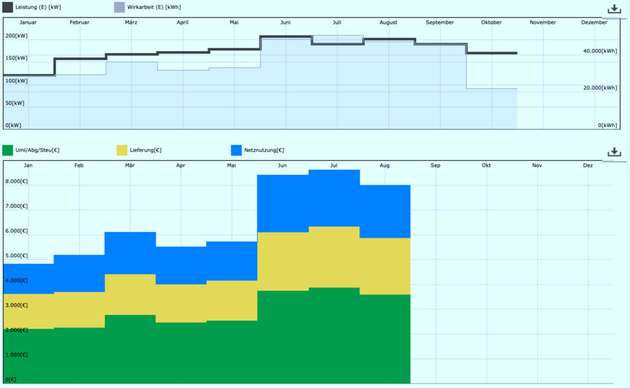
Task: Select the Dezember label in upper chart
Action: point(594,22)
